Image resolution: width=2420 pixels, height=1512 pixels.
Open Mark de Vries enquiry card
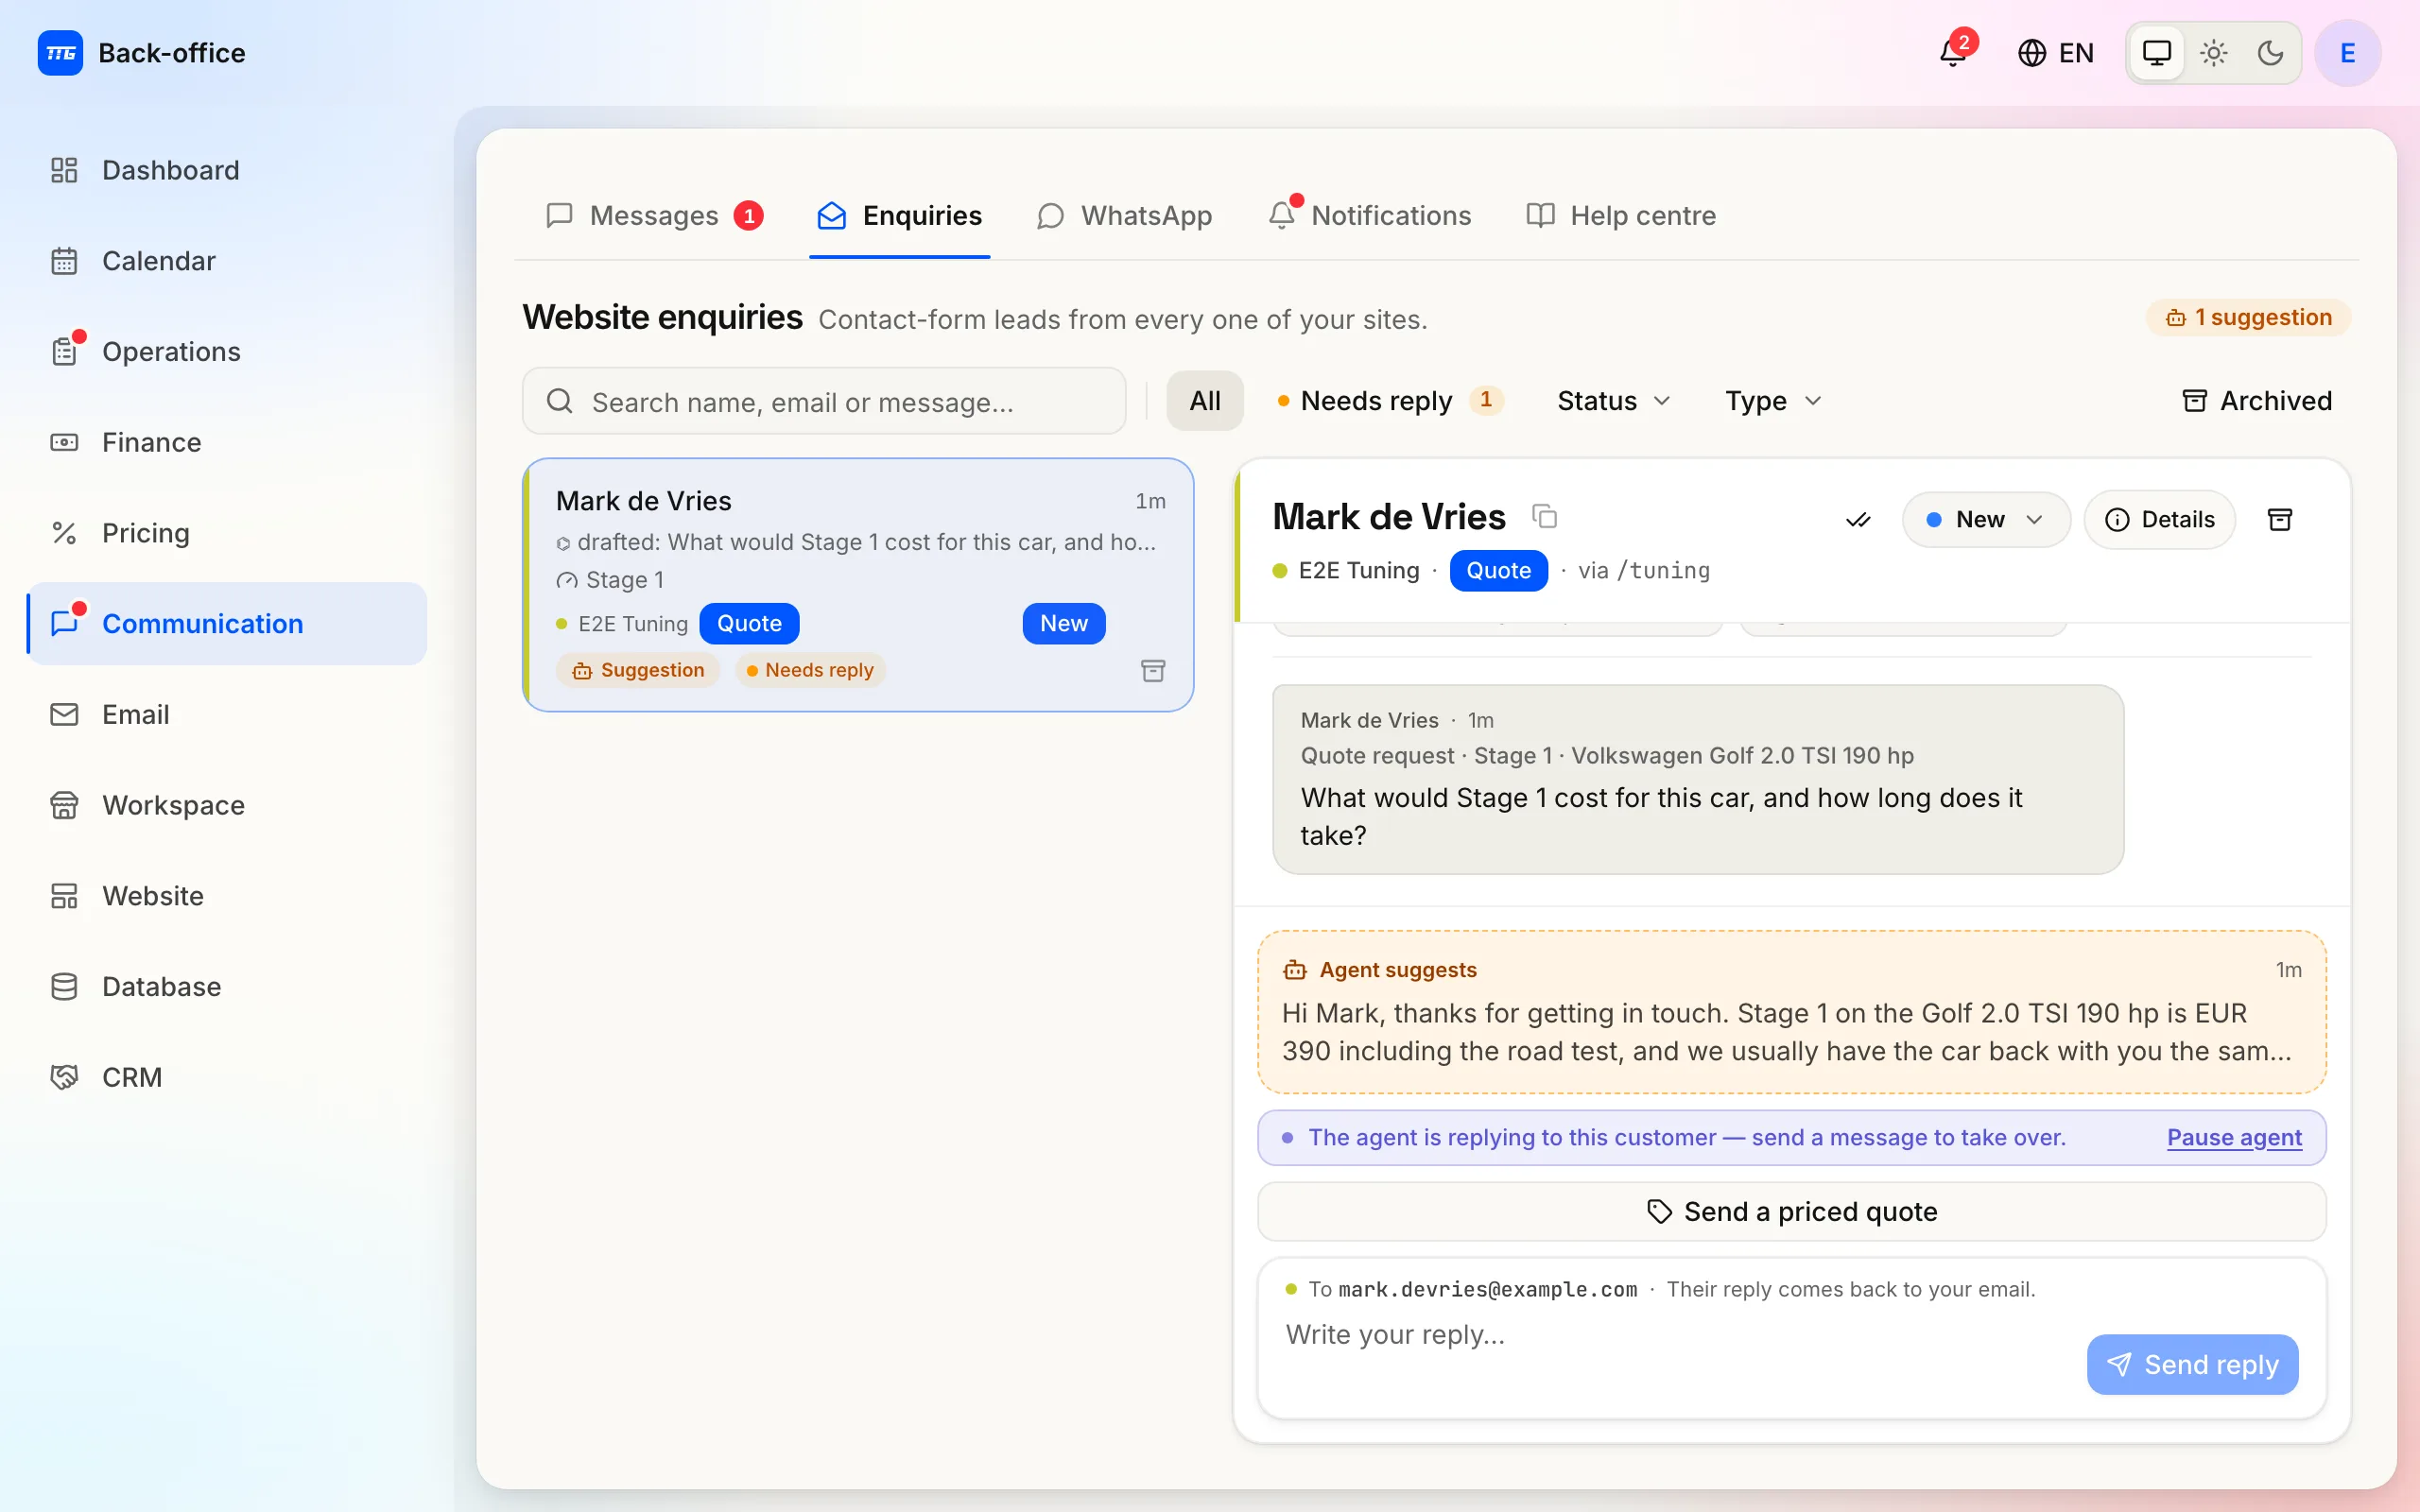pyautogui.click(x=858, y=585)
